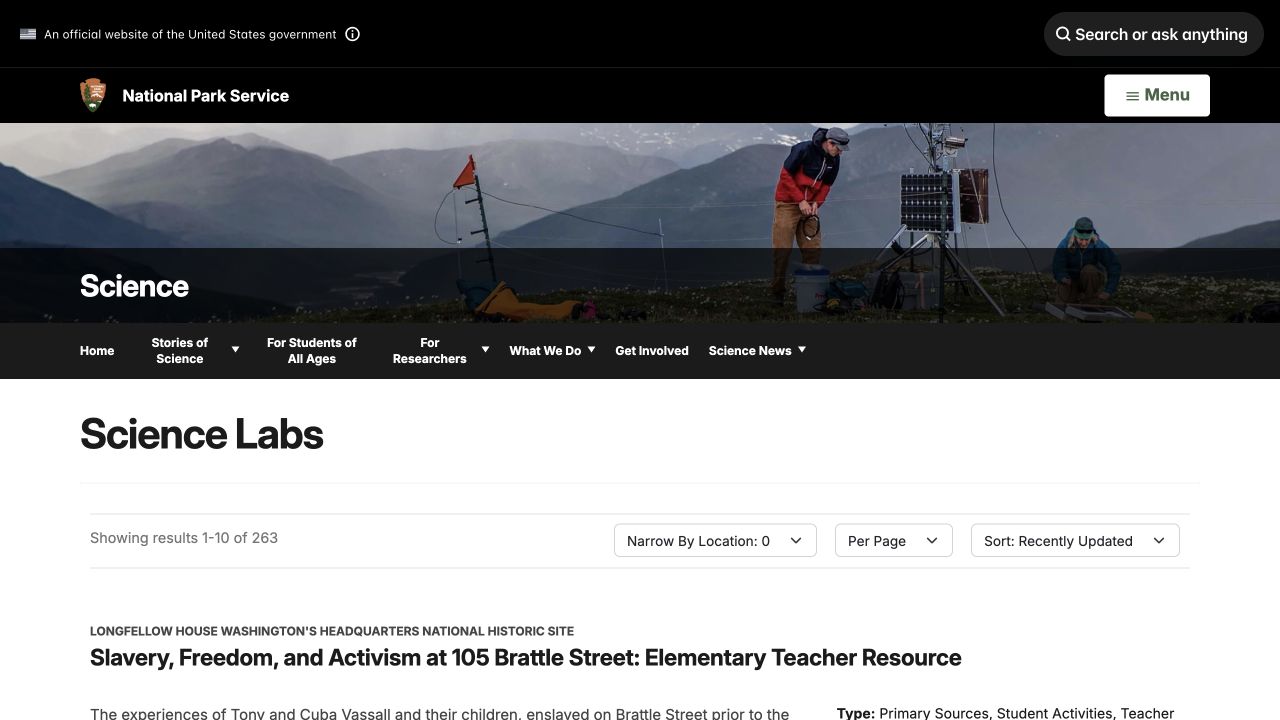Click the hamburger icon in the Menu button
The height and width of the screenshot is (720, 1280).
pos(1132,96)
